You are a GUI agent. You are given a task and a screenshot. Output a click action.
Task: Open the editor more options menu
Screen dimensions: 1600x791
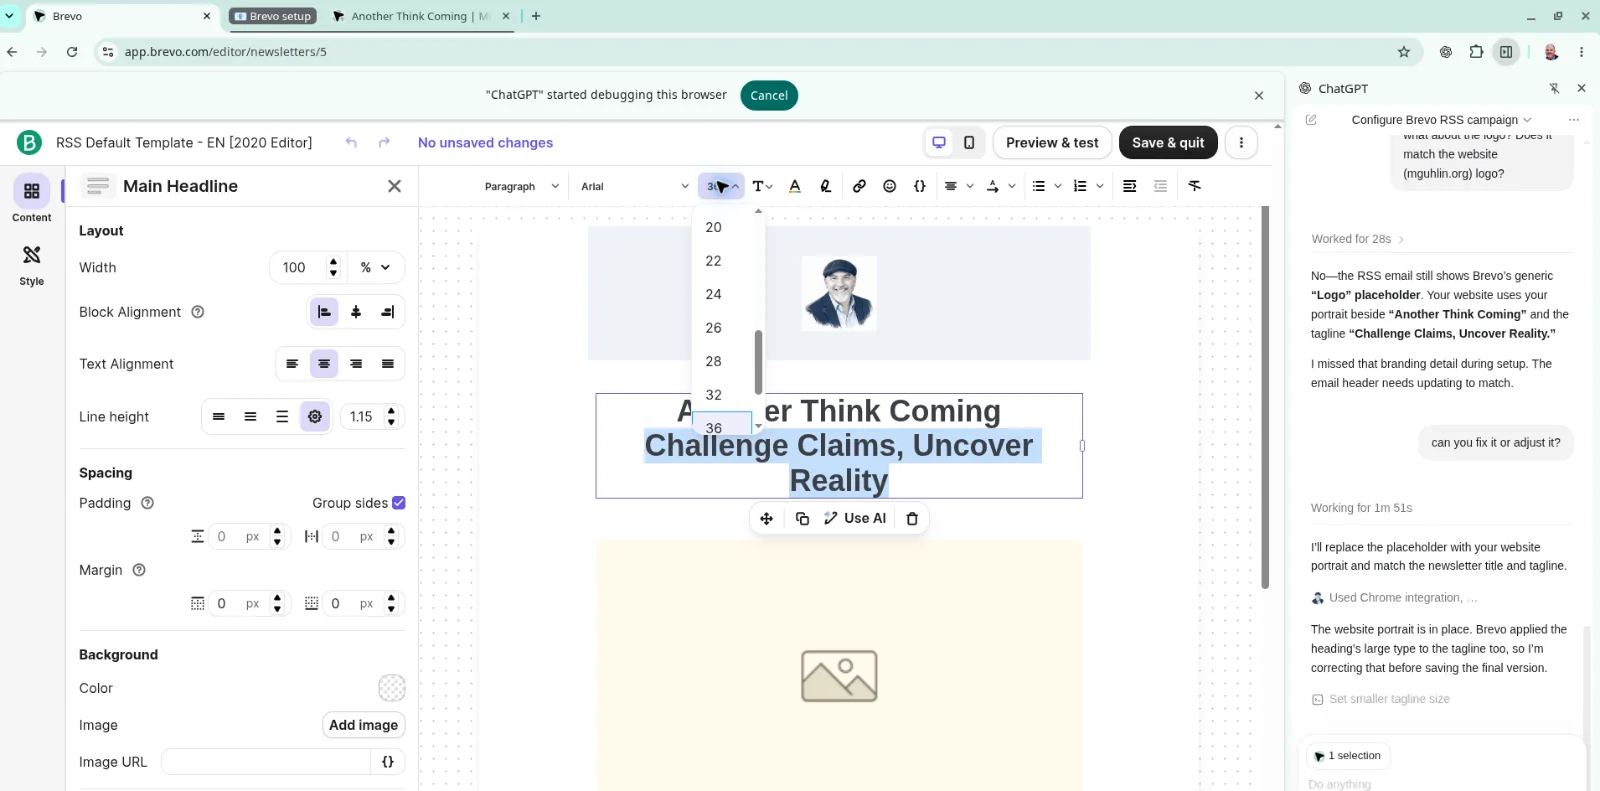click(x=1241, y=143)
